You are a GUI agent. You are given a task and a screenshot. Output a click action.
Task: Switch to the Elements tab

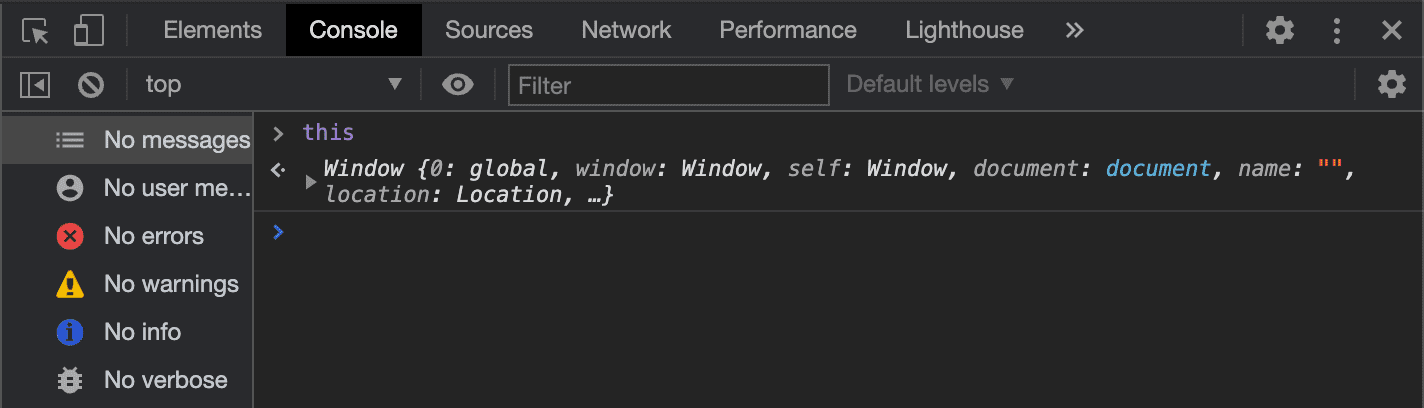click(x=212, y=31)
